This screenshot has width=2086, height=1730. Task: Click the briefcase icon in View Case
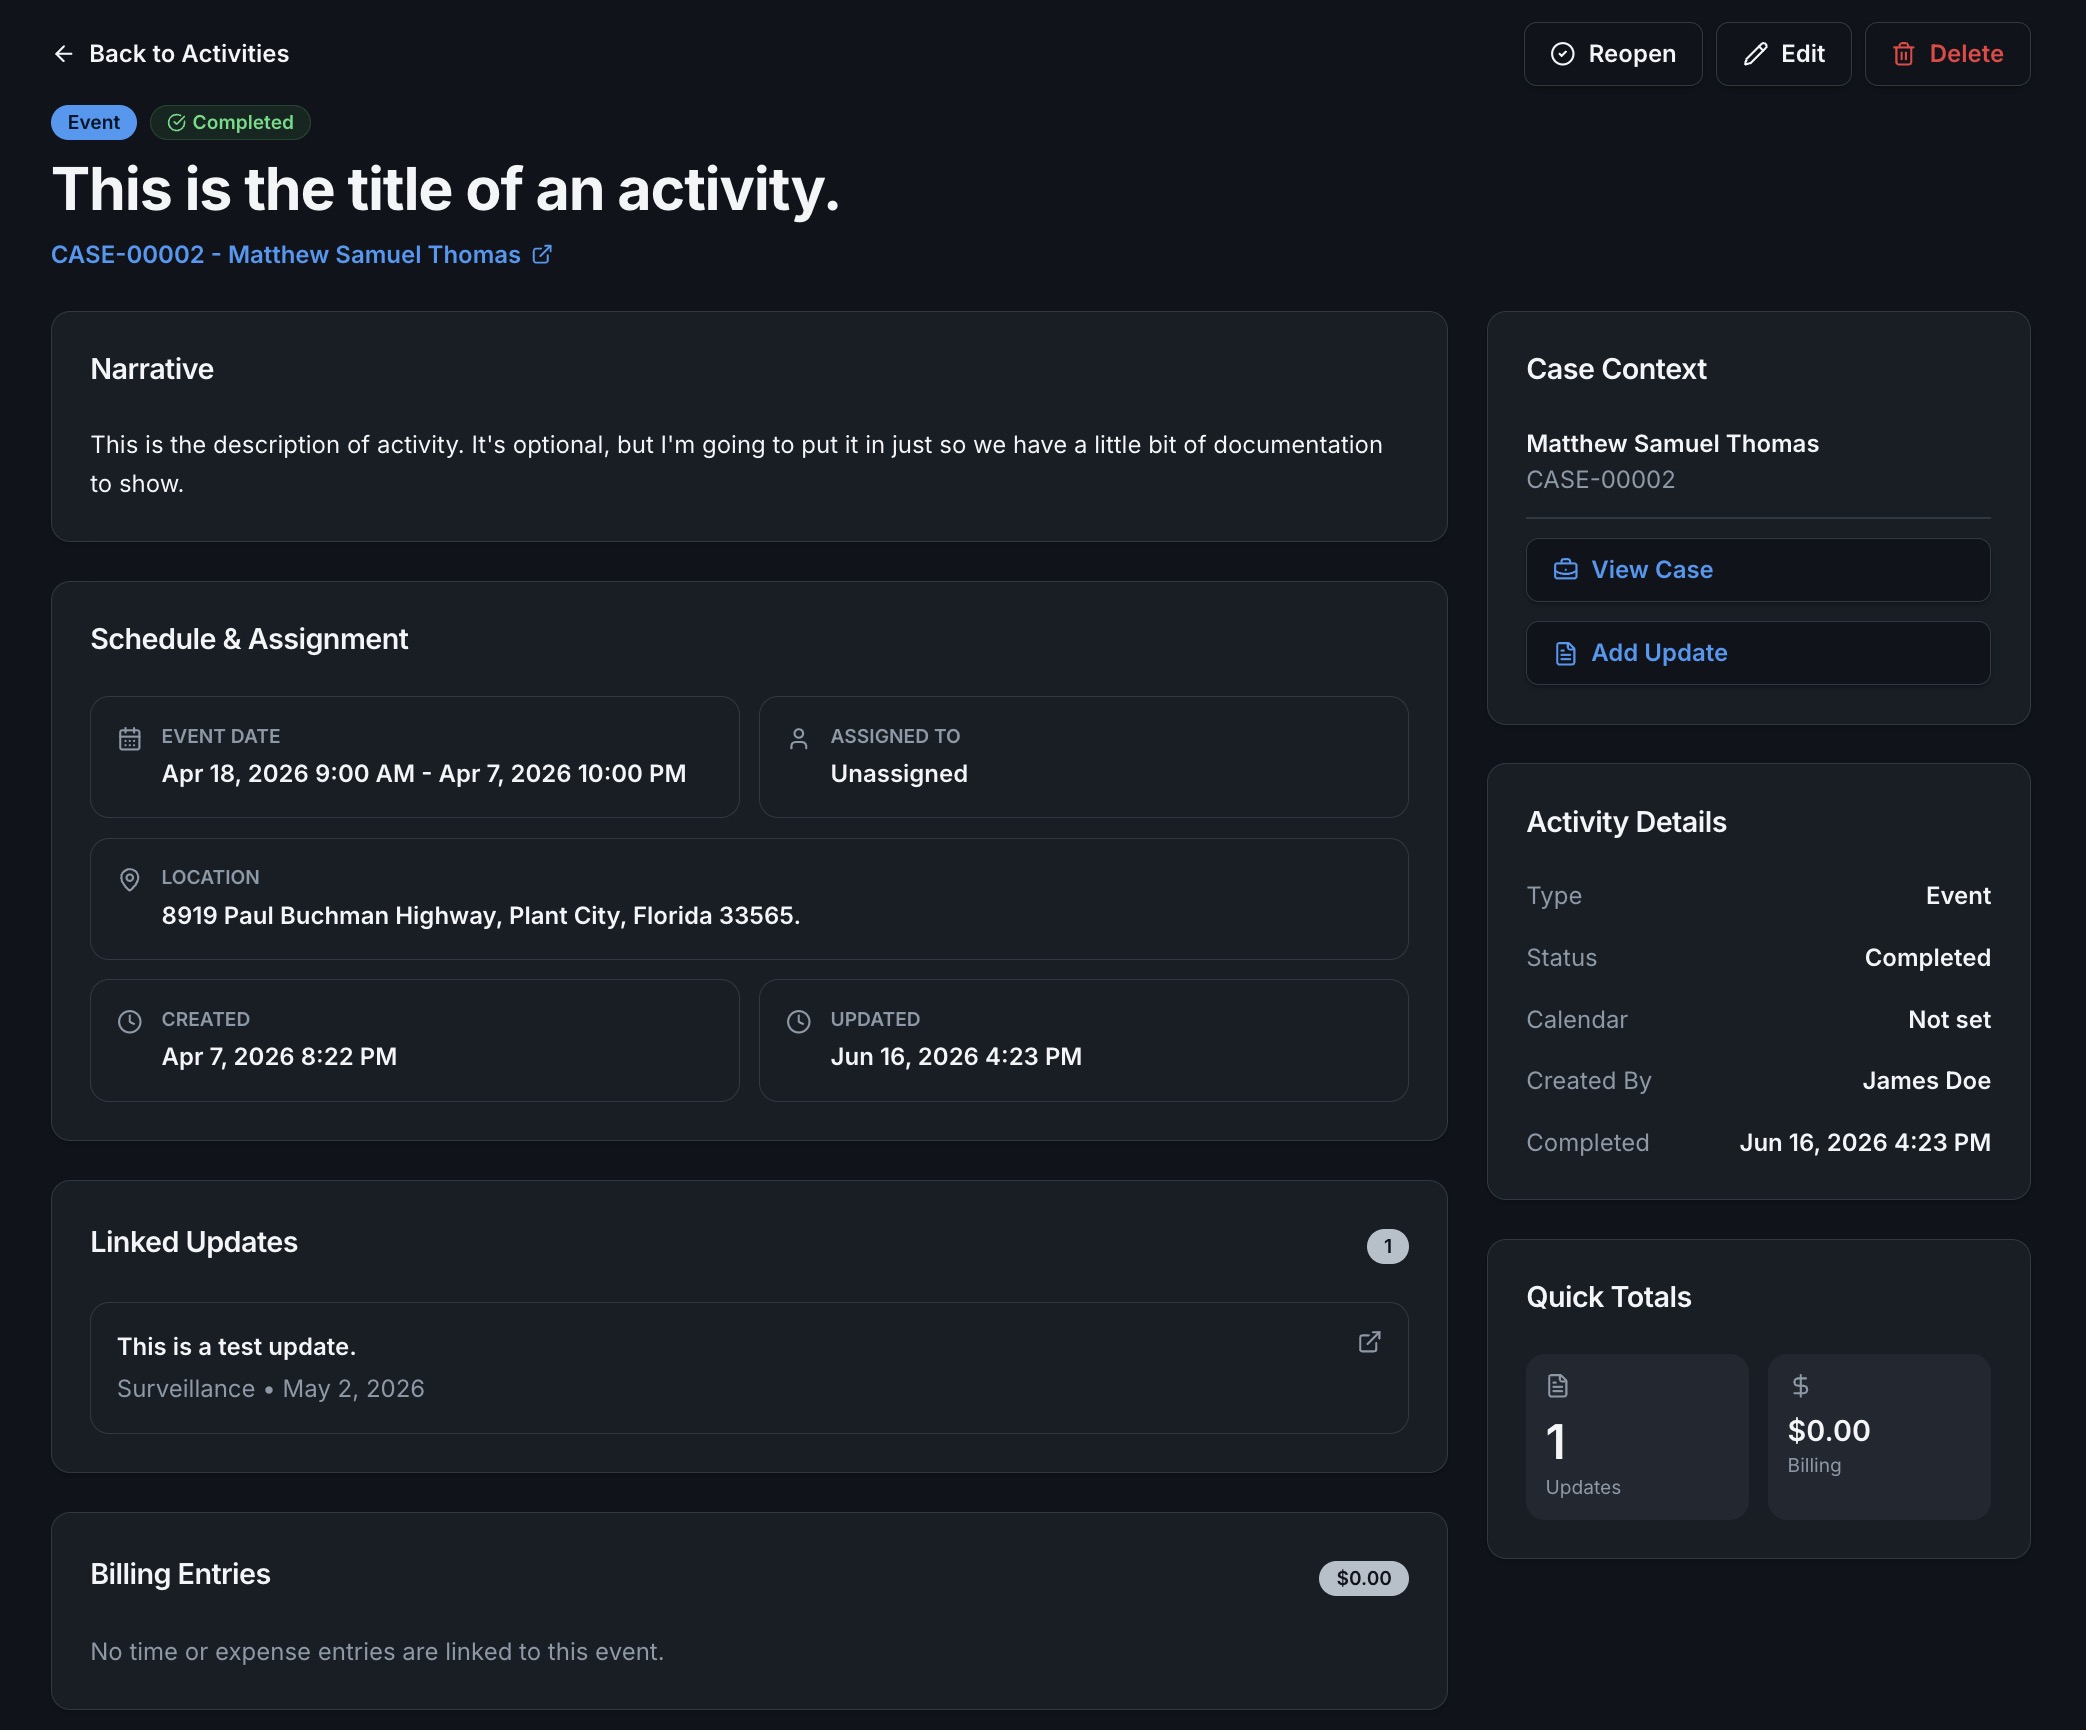1565,570
